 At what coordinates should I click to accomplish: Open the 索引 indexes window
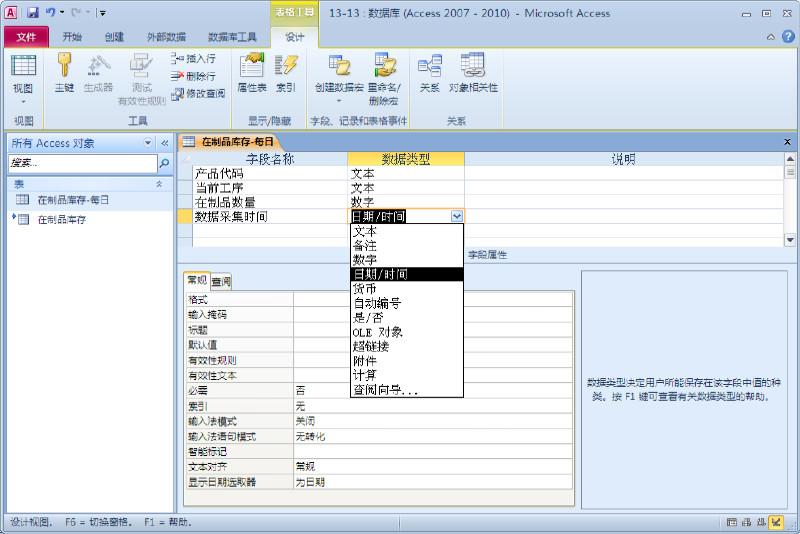286,73
